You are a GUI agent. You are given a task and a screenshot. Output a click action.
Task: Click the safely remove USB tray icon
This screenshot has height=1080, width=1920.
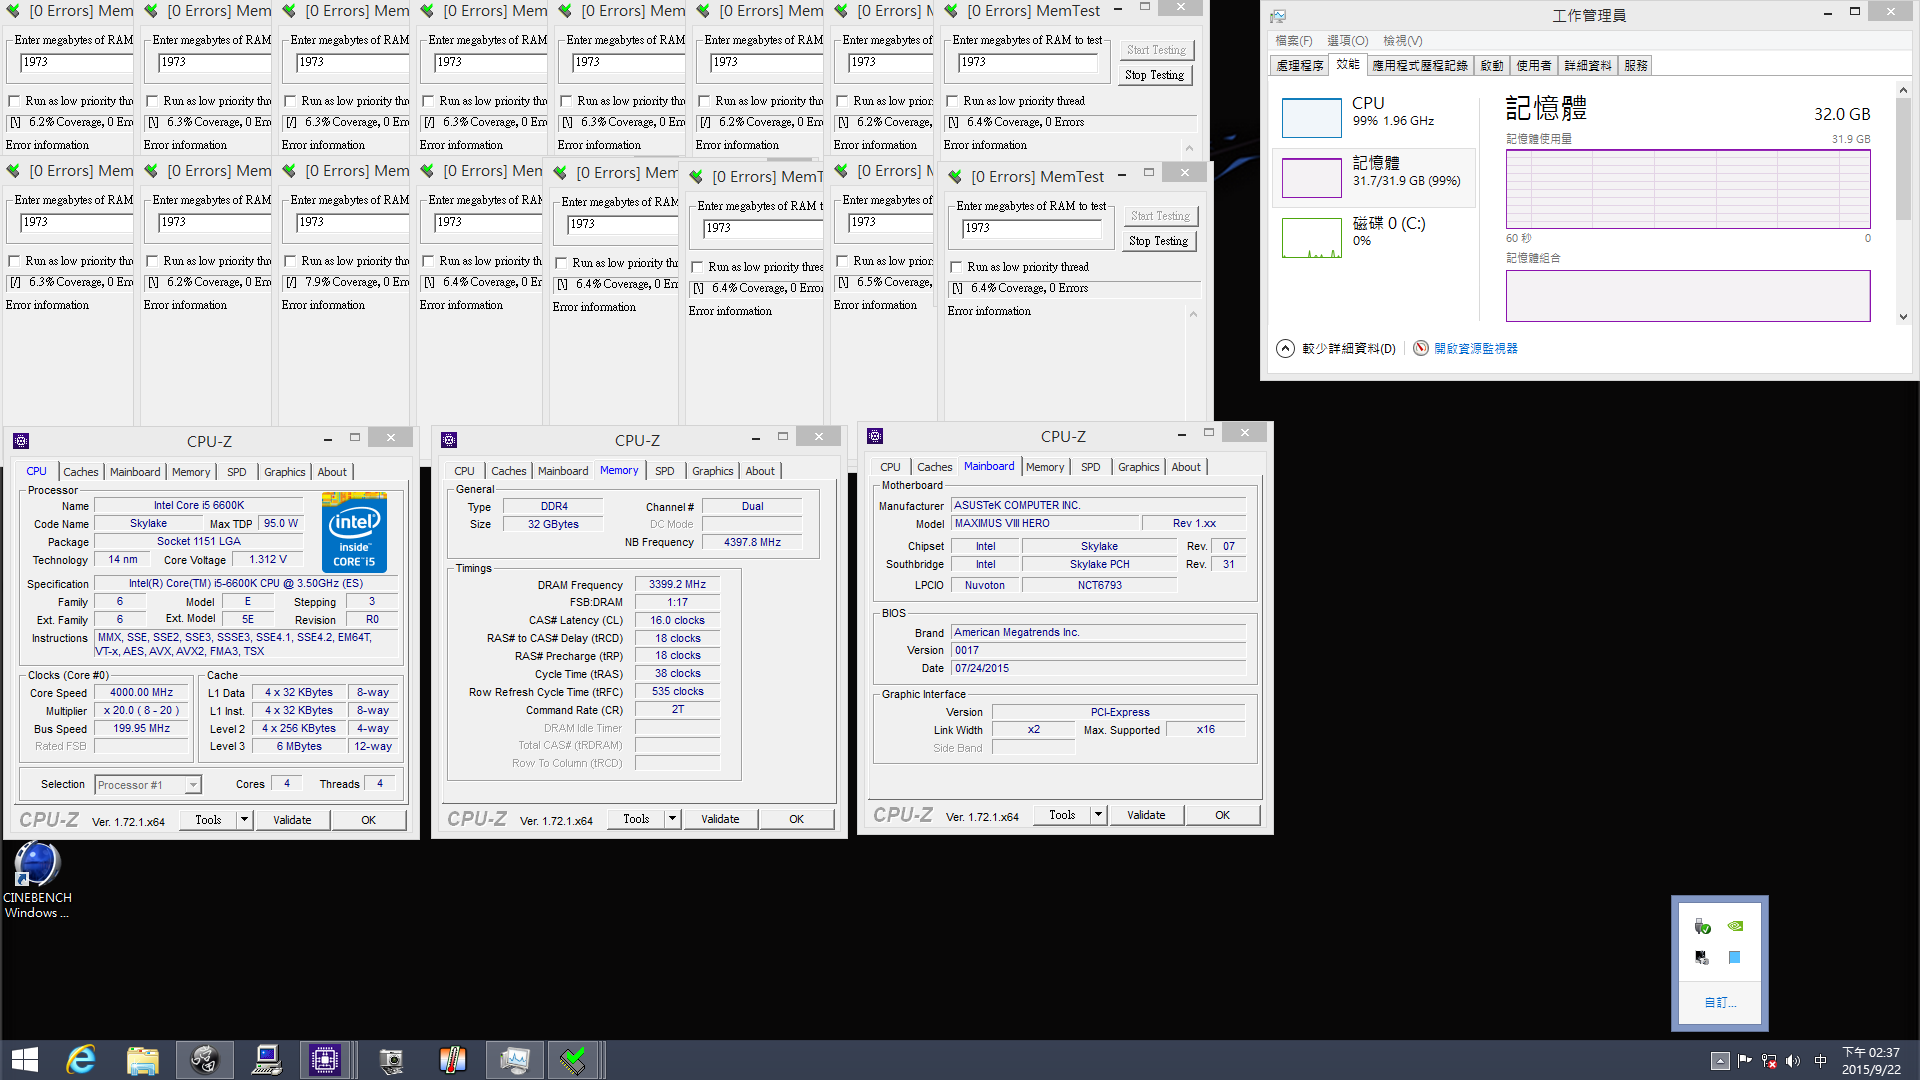click(1702, 926)
